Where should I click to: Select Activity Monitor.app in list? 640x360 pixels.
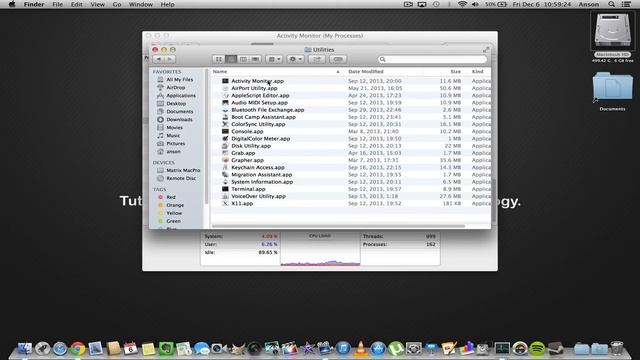pyautogui.click(x=257, y=81)
